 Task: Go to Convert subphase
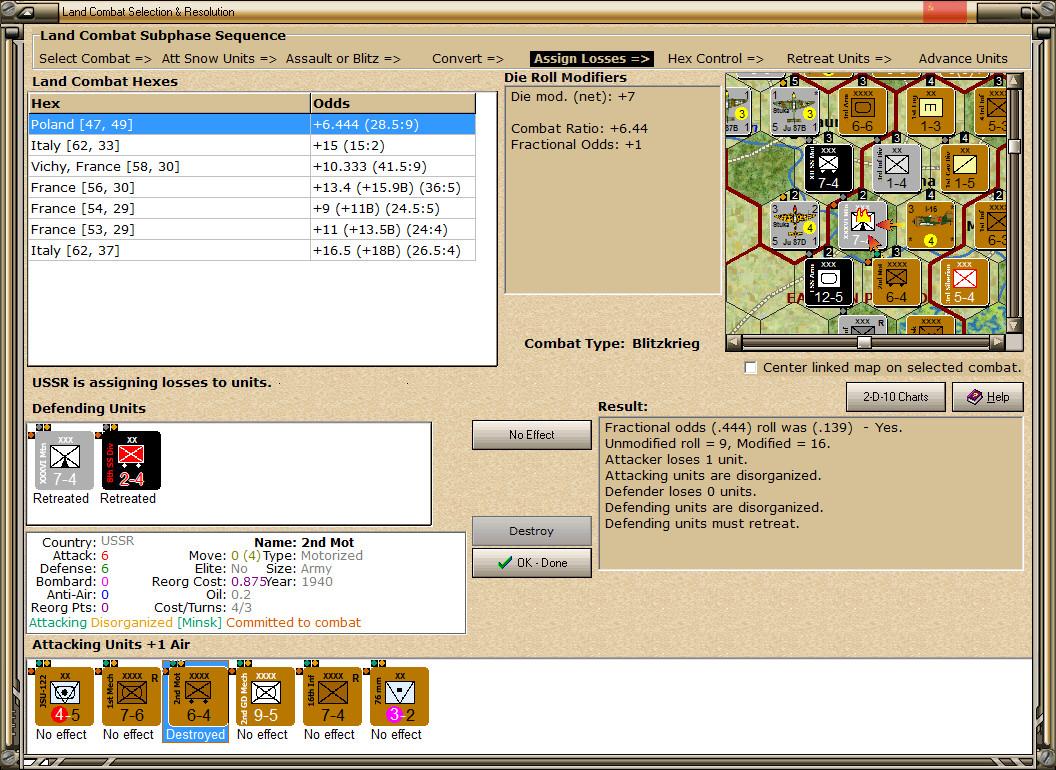point(468,59)
